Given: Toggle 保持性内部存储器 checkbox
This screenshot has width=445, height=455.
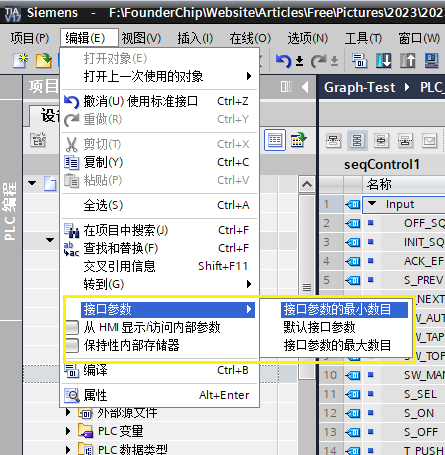Looking at the screenshot, I should tap(72, 345).
